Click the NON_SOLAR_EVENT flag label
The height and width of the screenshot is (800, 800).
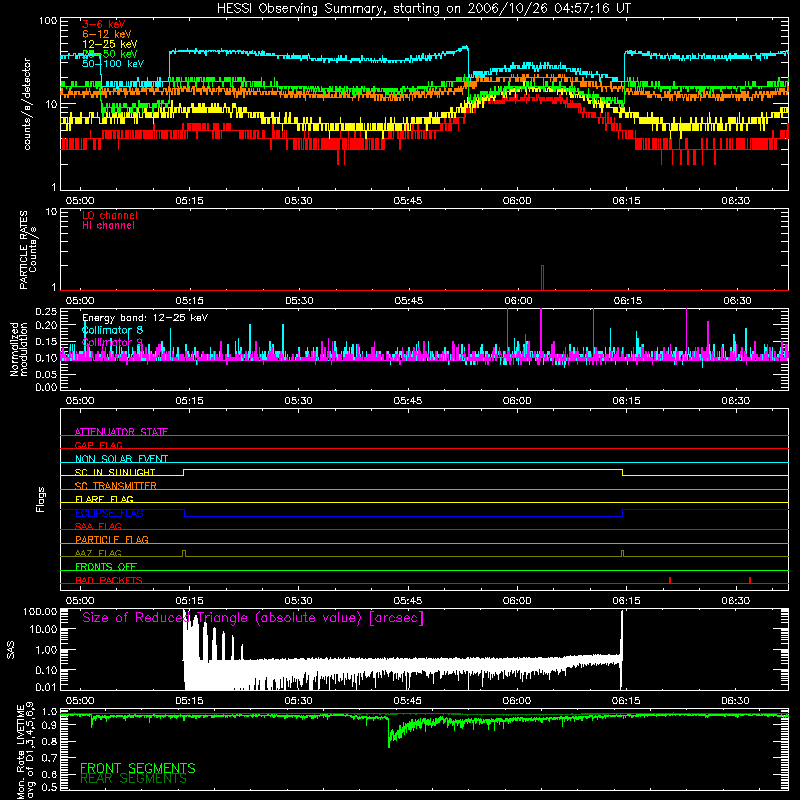(x=121, y=459)
